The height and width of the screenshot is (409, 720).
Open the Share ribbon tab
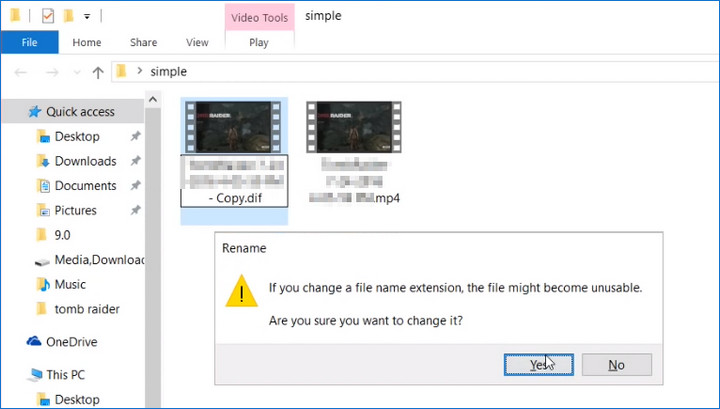coord(143,42)
